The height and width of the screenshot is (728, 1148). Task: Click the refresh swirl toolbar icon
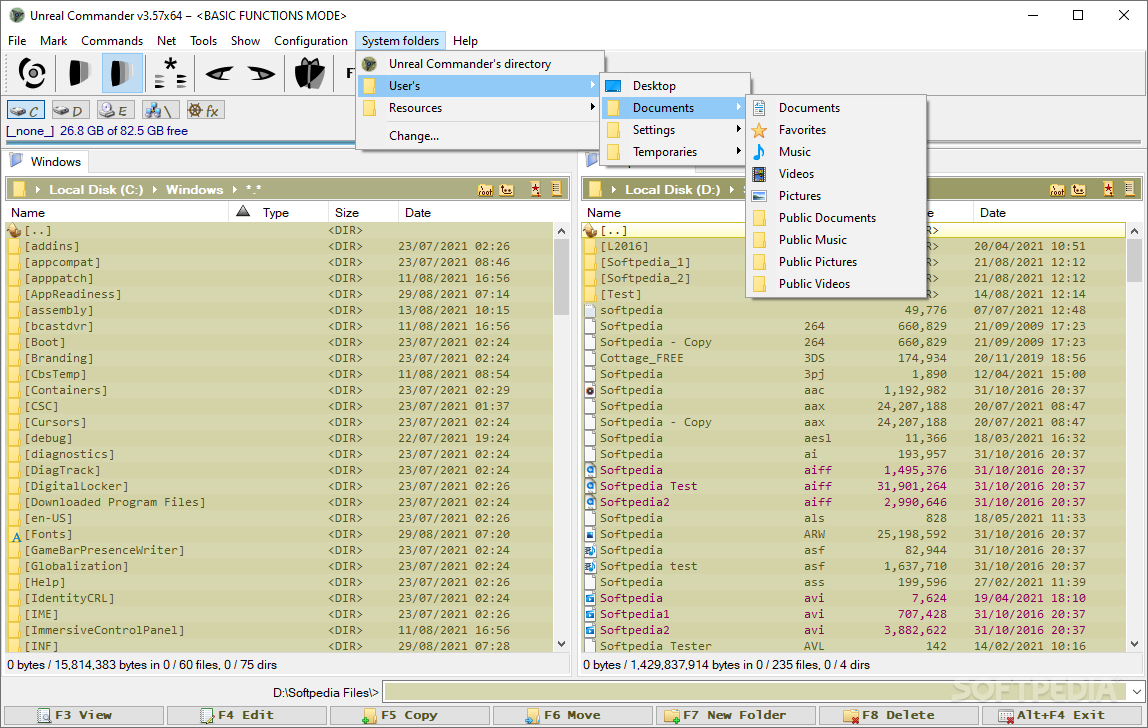pyautogui.click(x=32, y=73)
